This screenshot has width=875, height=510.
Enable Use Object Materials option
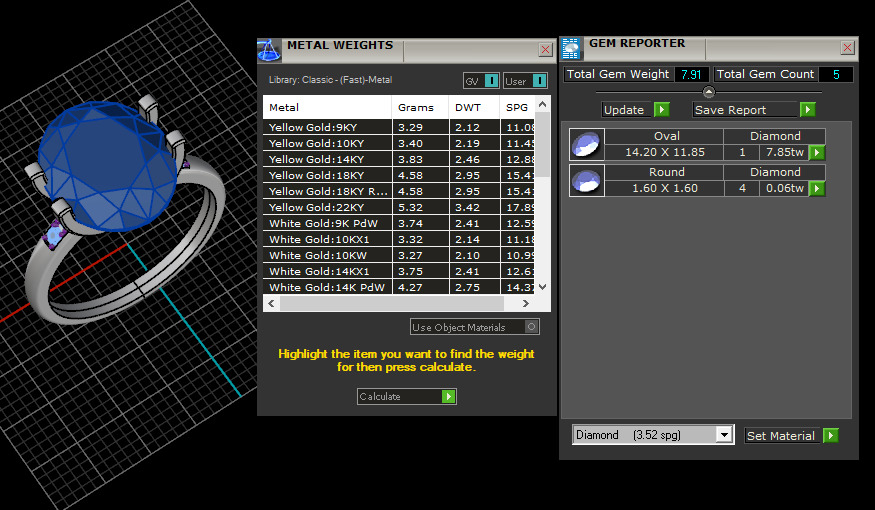point(532,327)
